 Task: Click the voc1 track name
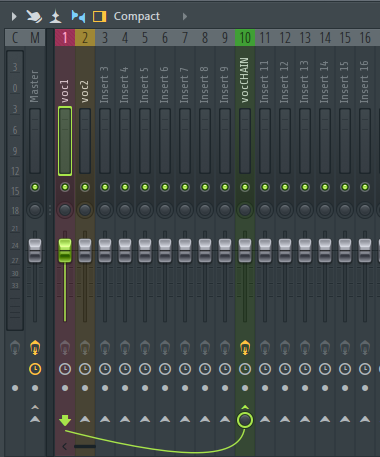click(x=65, y=91)
